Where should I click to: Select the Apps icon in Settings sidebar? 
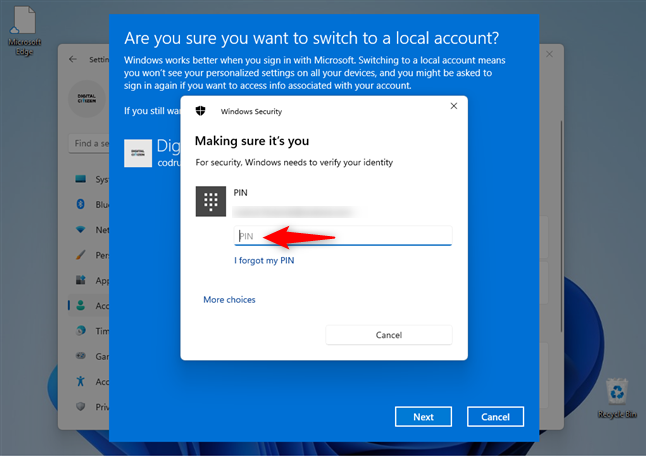(x=81, y=280)
